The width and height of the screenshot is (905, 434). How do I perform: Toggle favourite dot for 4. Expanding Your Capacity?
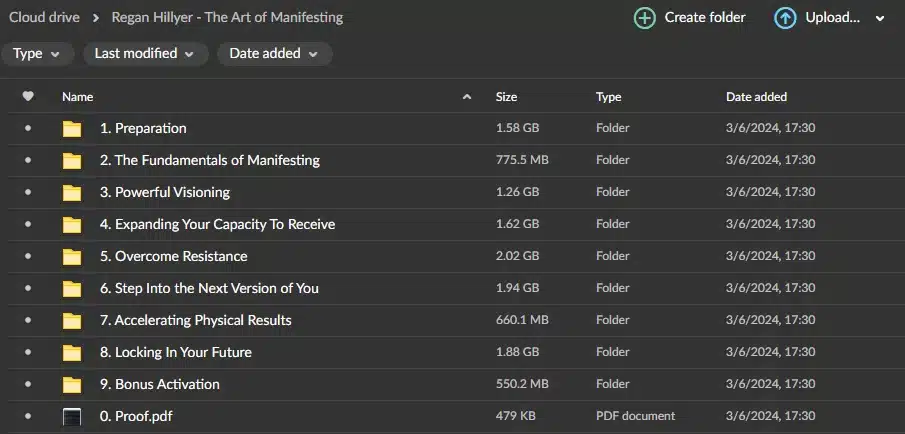click(28, 225)
